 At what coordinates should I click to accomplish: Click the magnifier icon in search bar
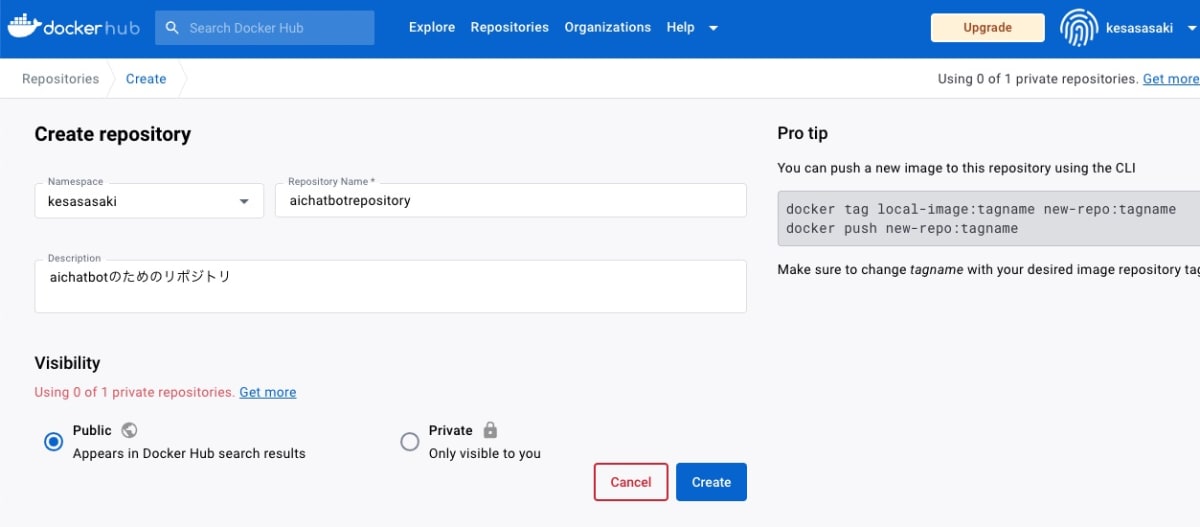tap(173, 28)
